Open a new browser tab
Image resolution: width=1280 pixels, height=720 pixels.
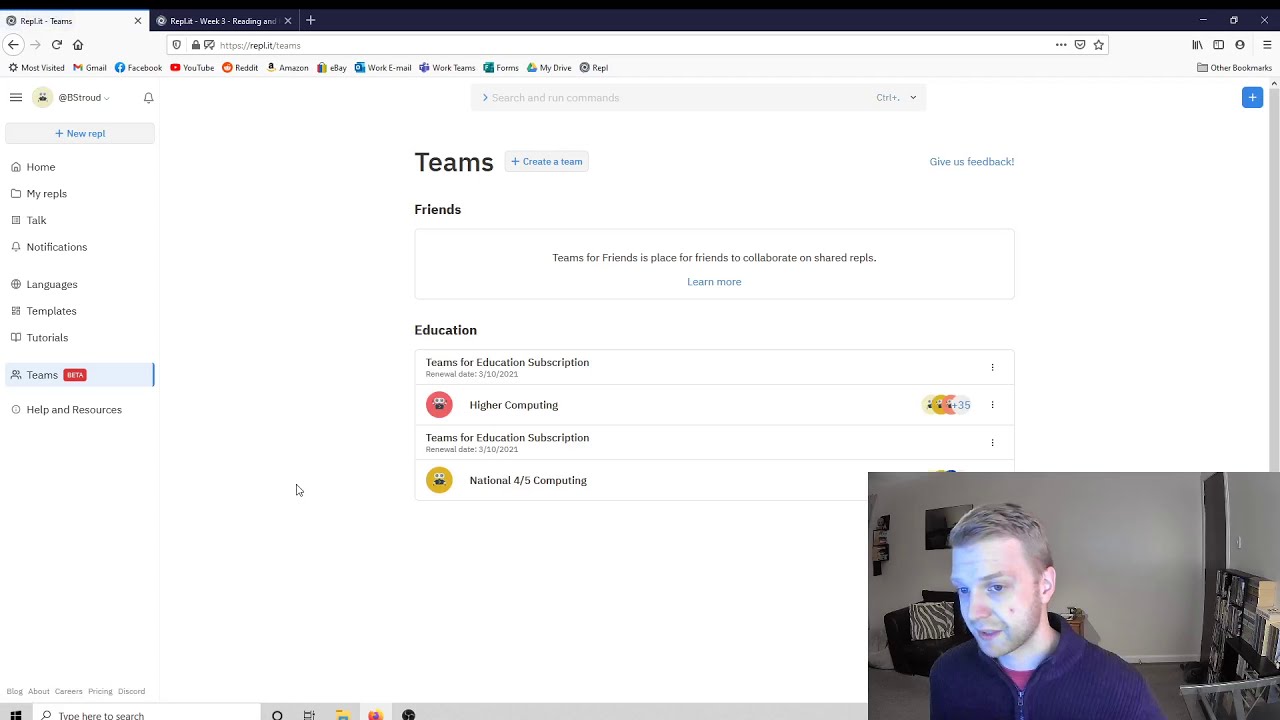311,20
